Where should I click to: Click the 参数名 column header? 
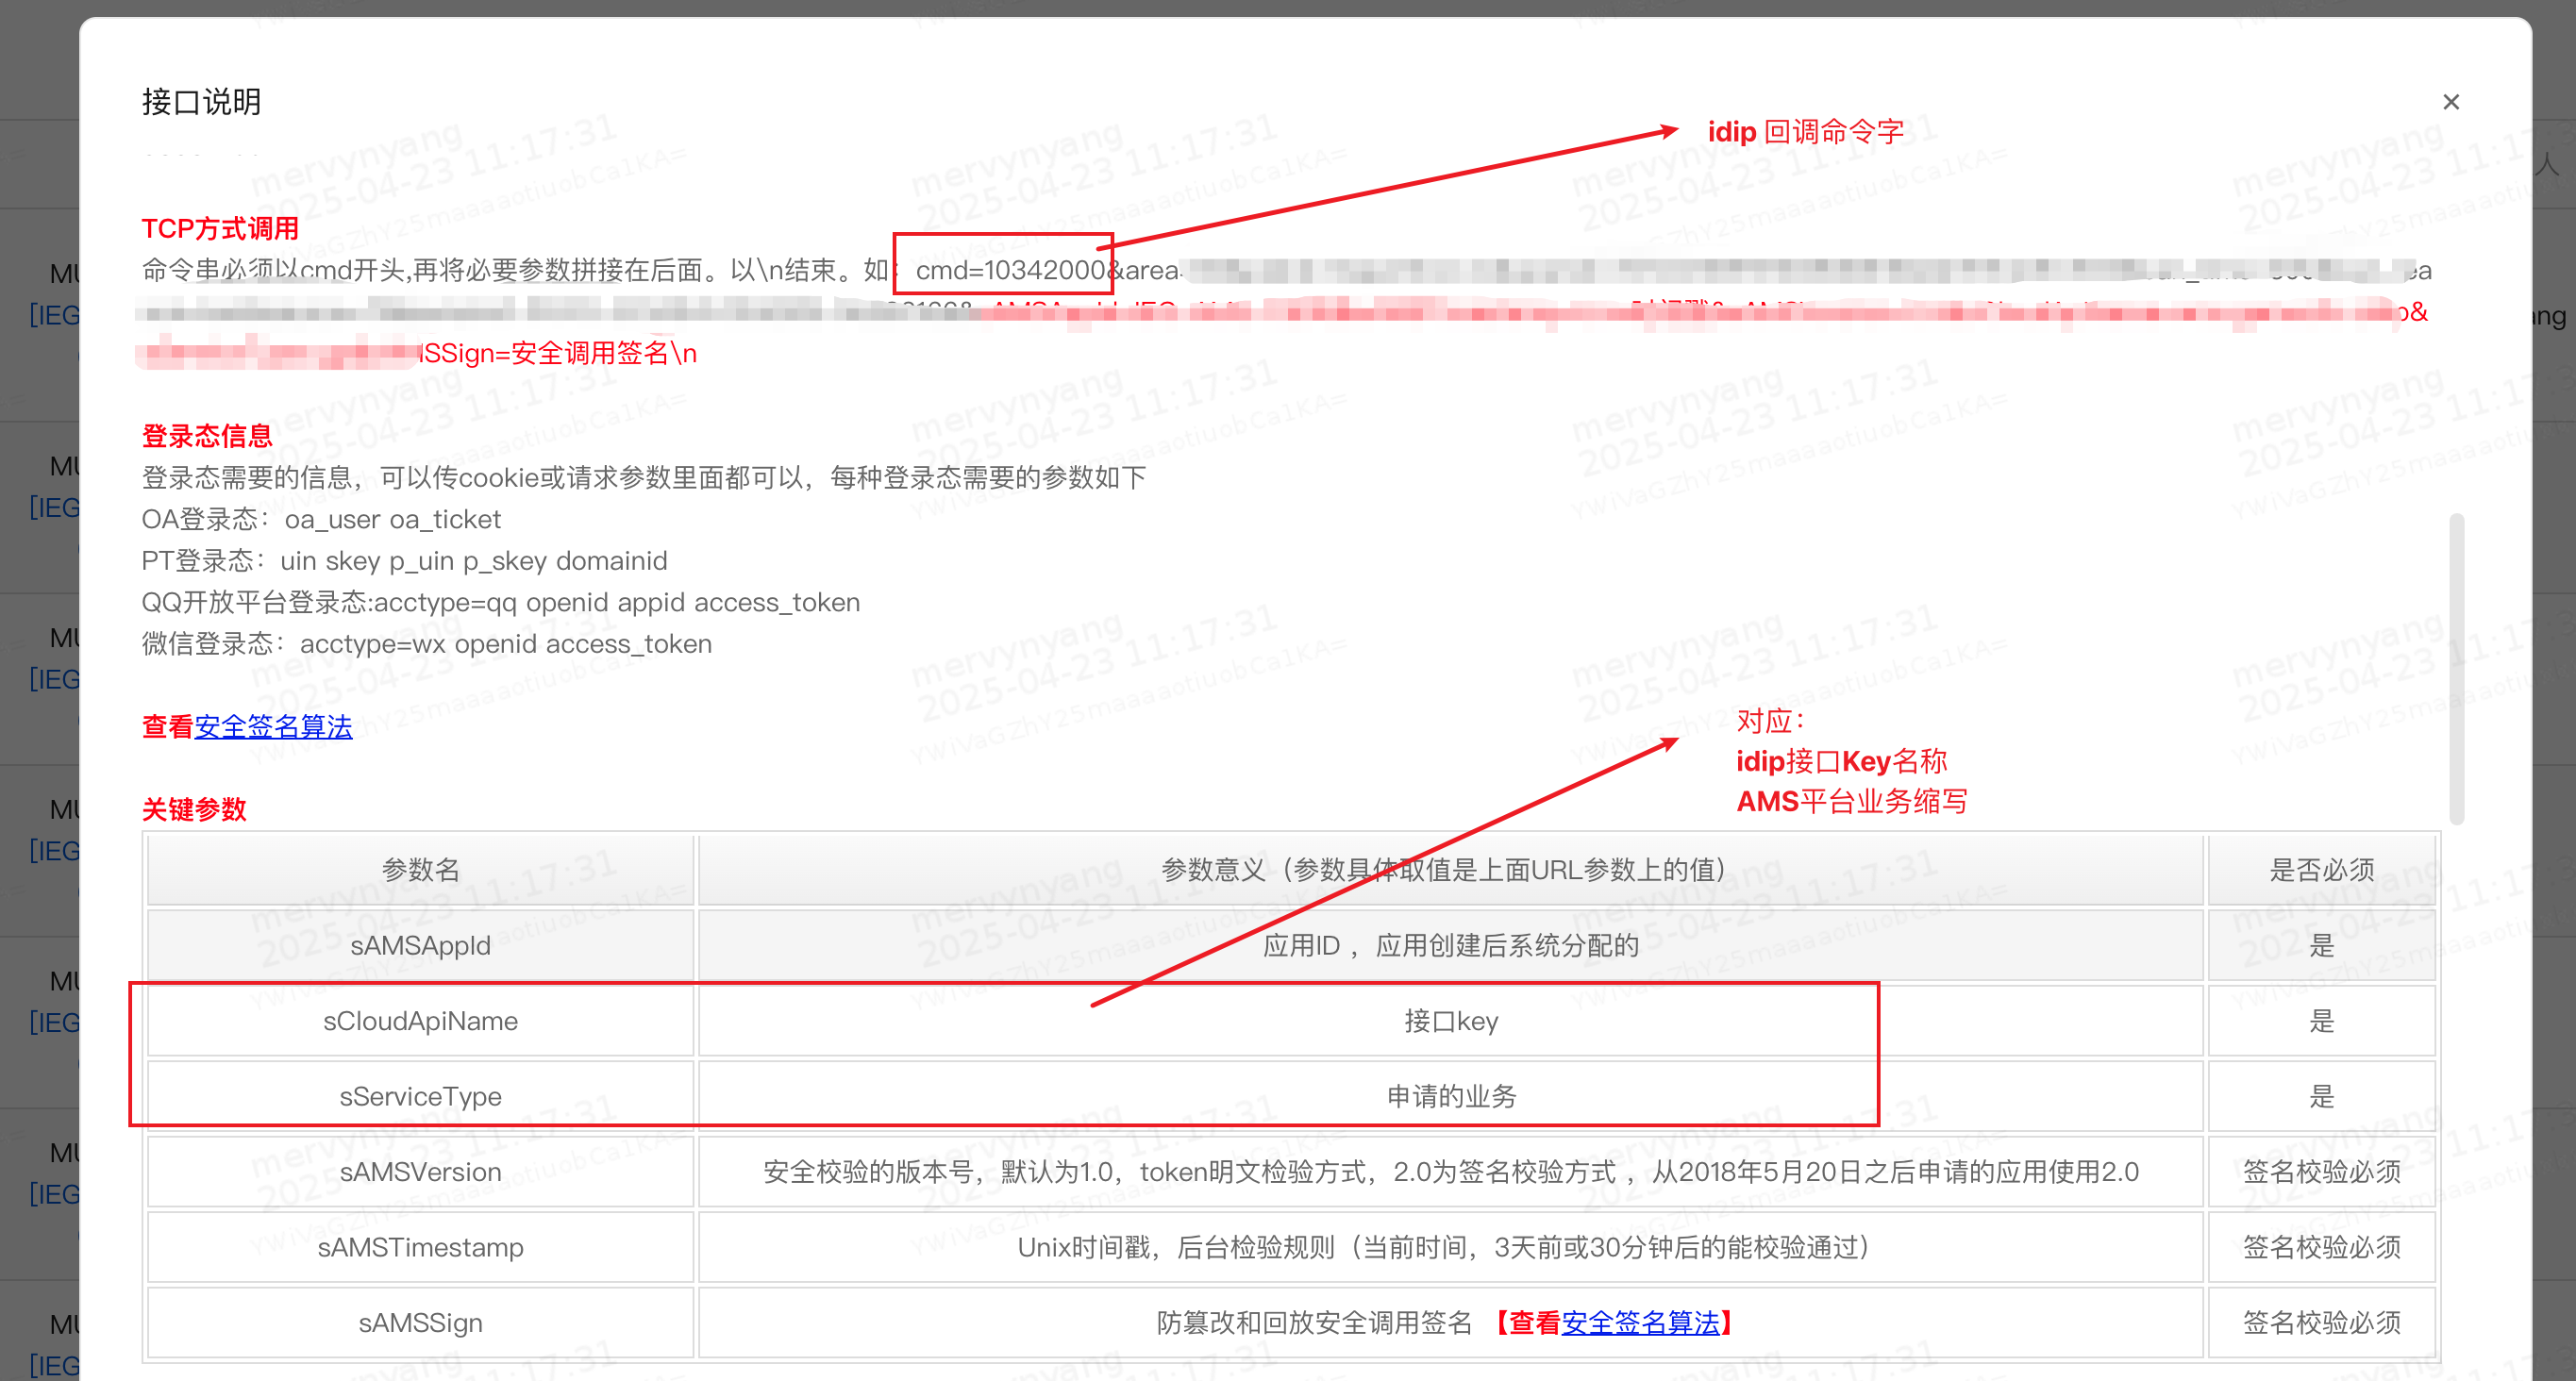coord(420,869)
